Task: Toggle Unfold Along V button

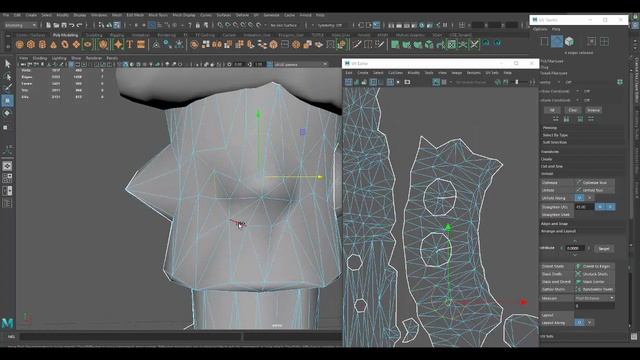Action: point(589,198)
